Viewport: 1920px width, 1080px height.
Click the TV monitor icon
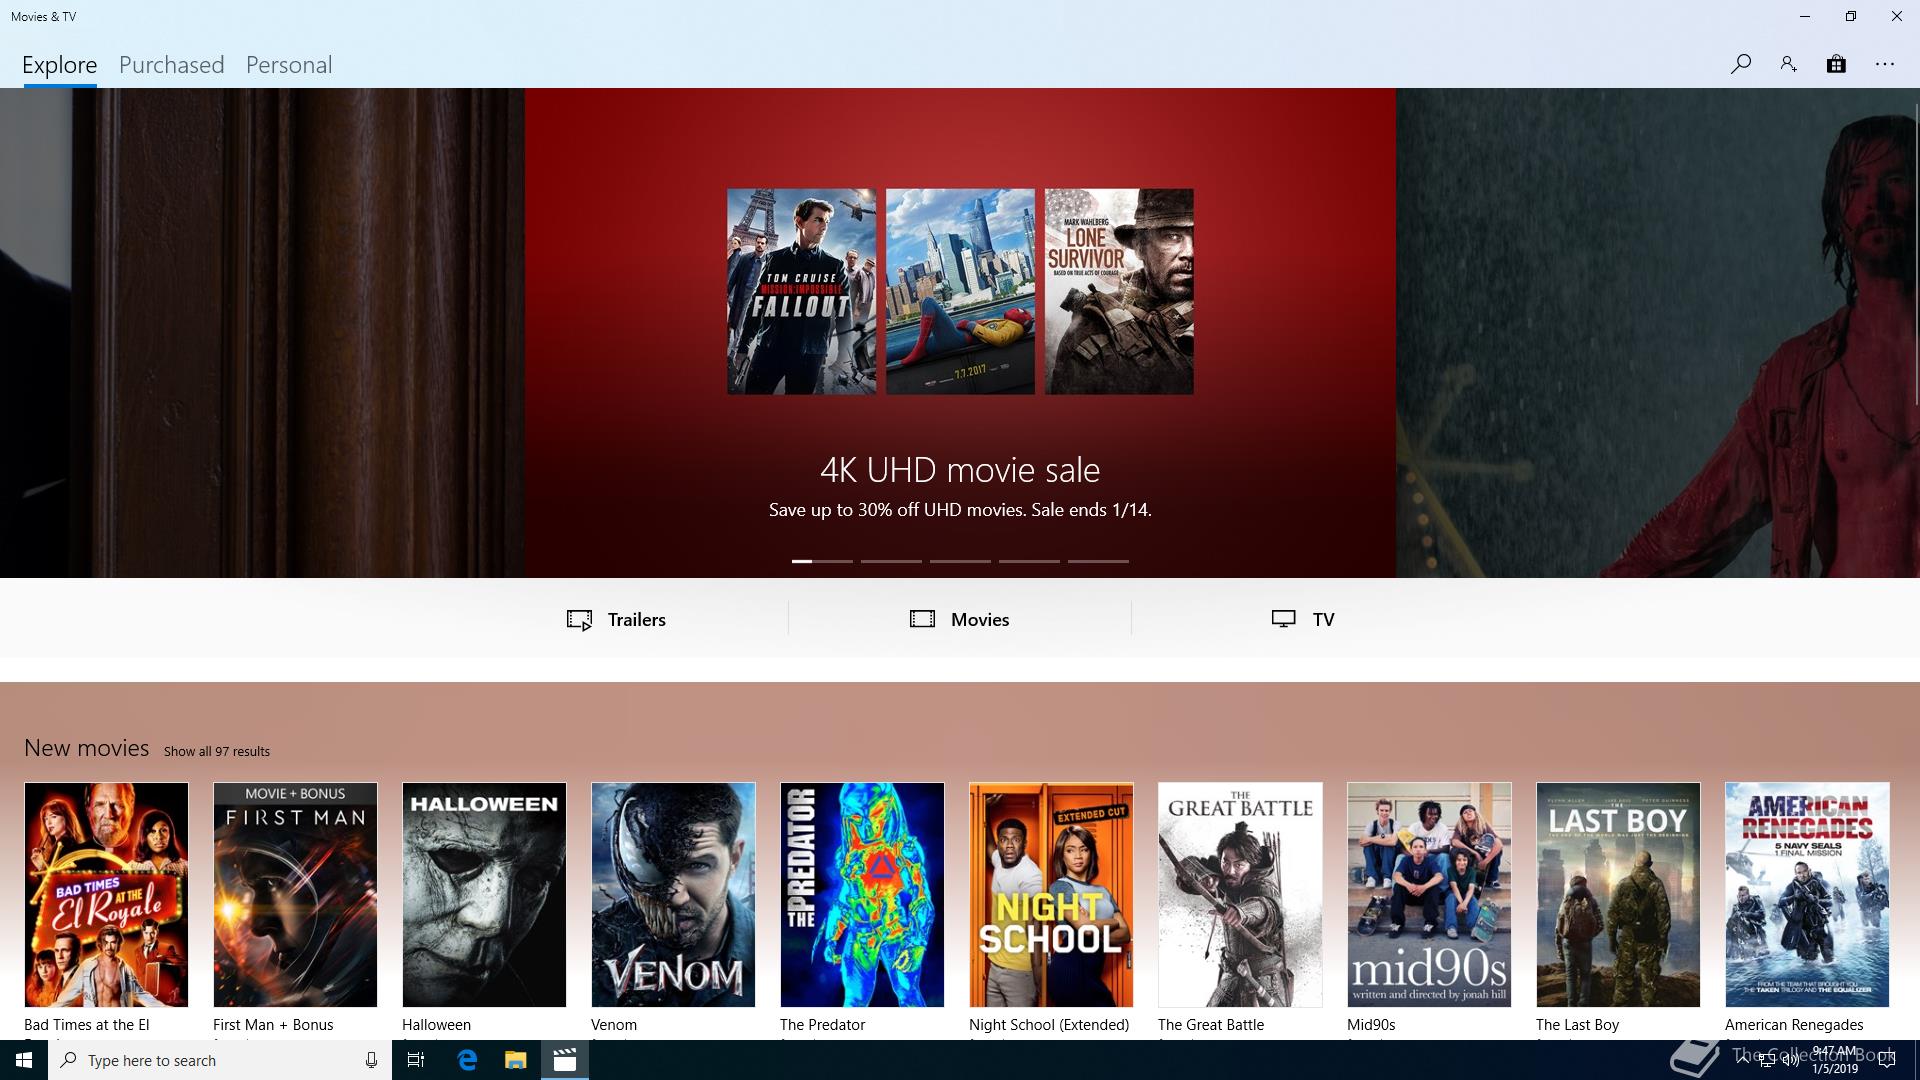coord(1284,619)
